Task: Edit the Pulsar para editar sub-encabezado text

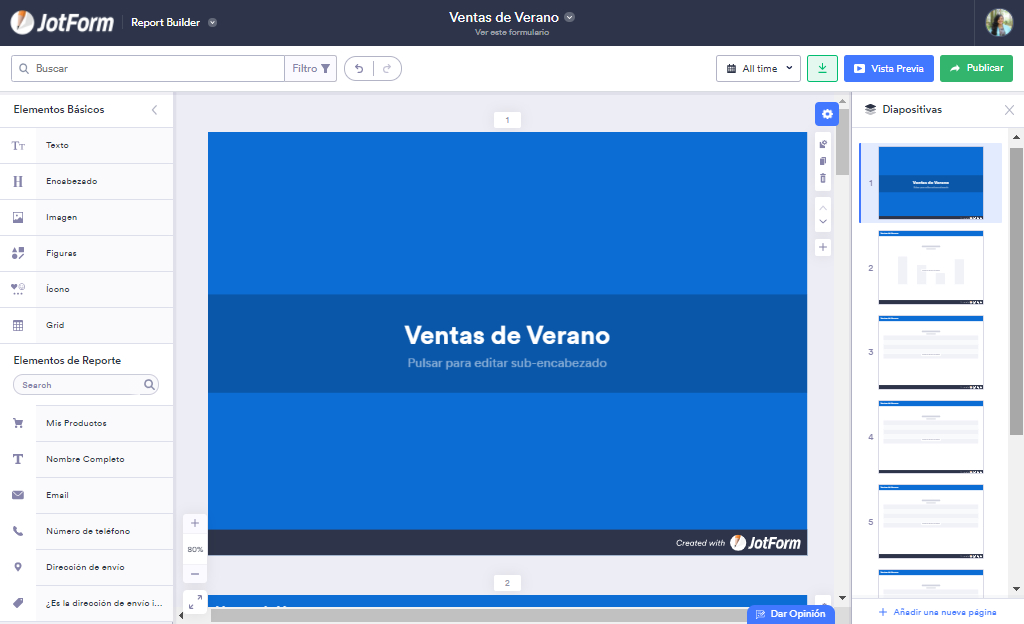Action: point(507,363)
